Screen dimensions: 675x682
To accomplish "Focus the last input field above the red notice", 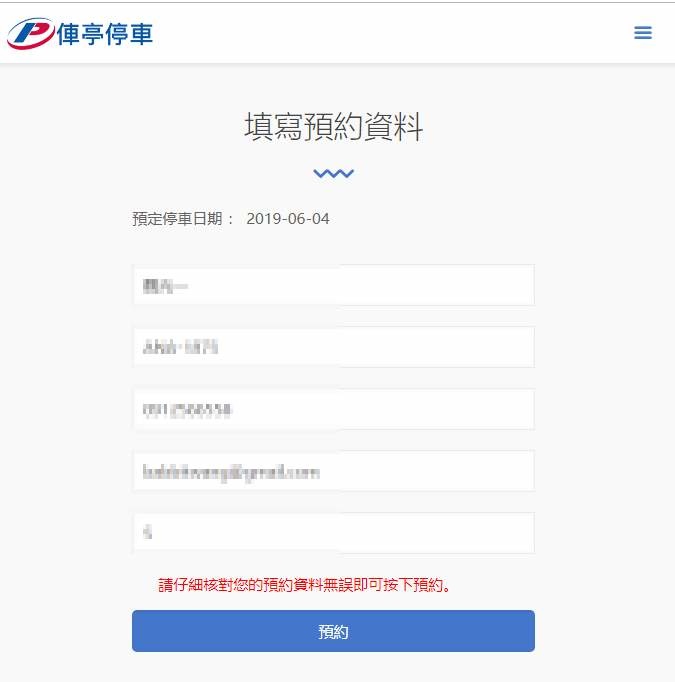I will coord(334,533).
